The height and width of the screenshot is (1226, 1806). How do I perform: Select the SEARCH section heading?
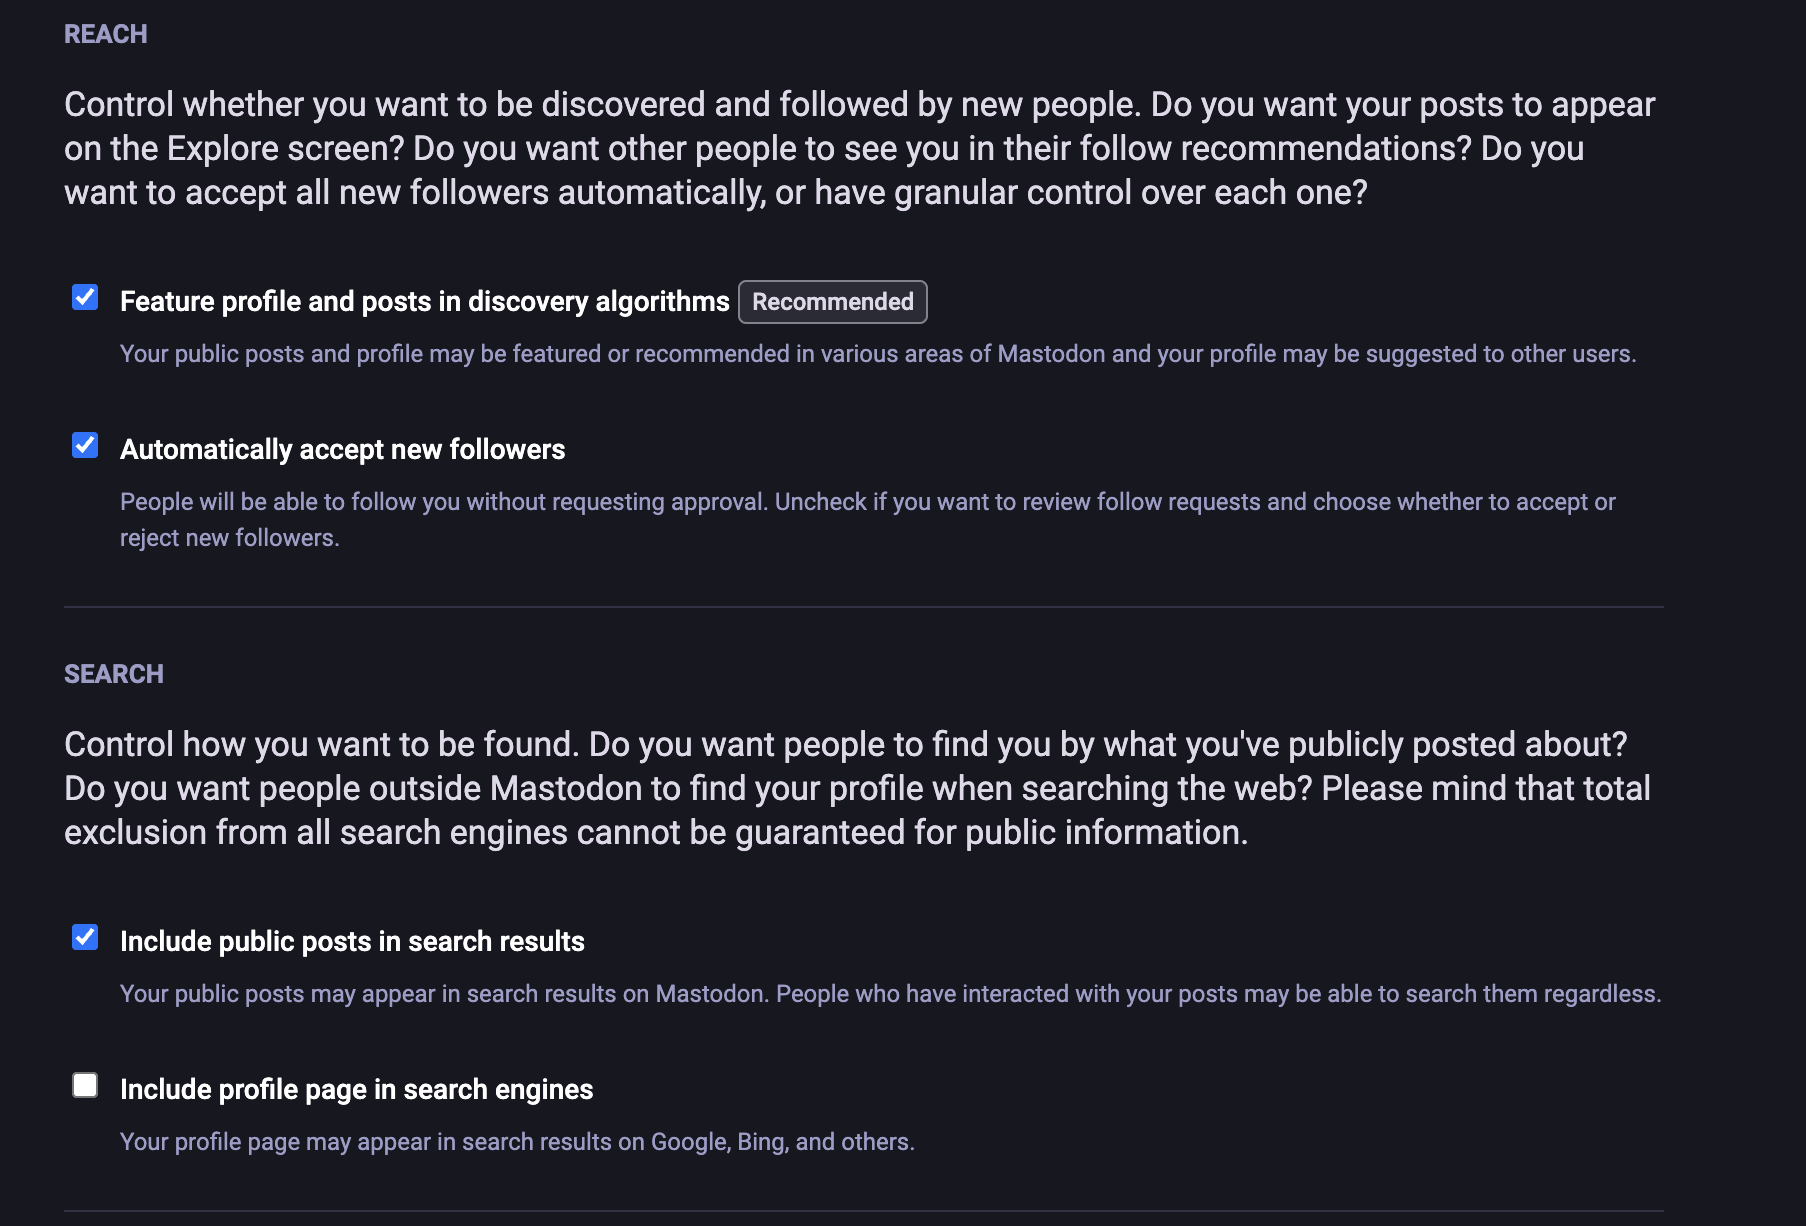[114, 674]
